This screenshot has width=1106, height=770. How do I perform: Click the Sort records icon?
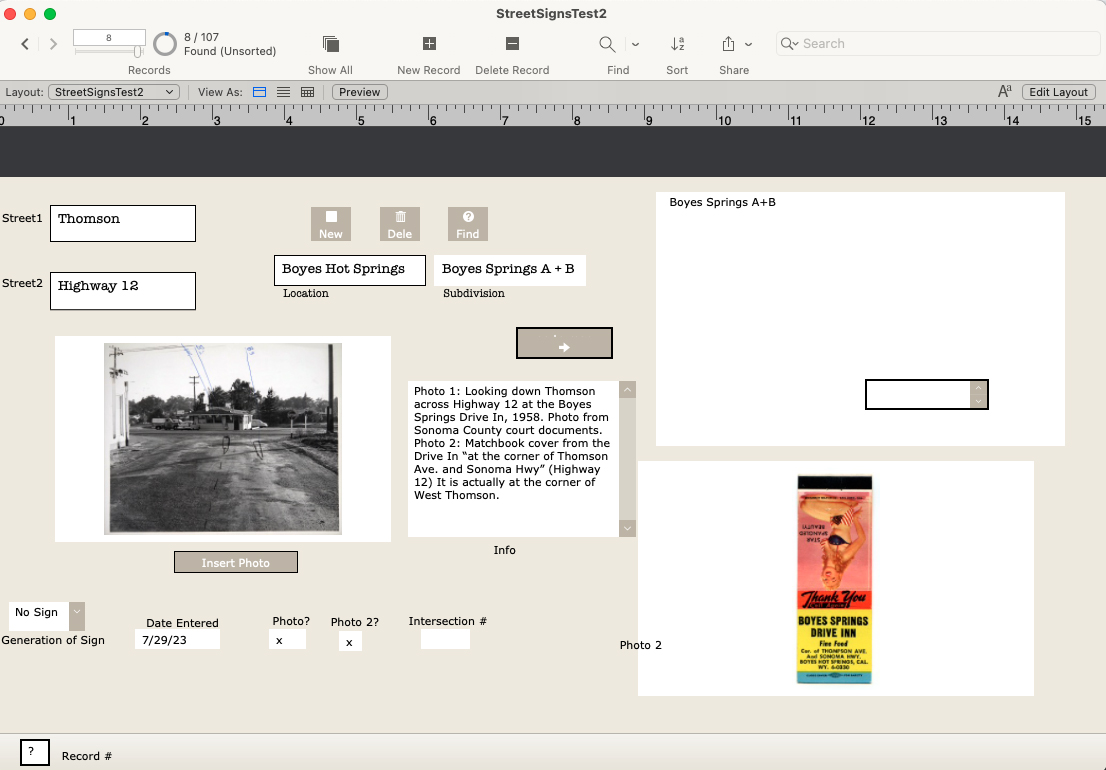tap(677, 44)
